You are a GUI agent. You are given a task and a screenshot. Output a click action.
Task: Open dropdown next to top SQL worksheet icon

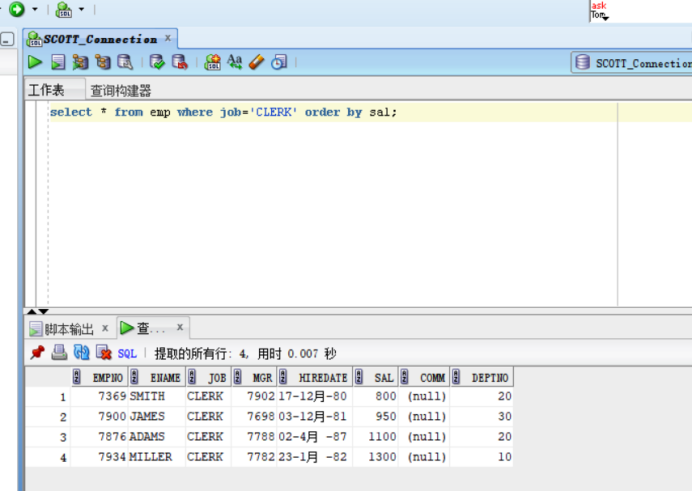tap(82, 9)
